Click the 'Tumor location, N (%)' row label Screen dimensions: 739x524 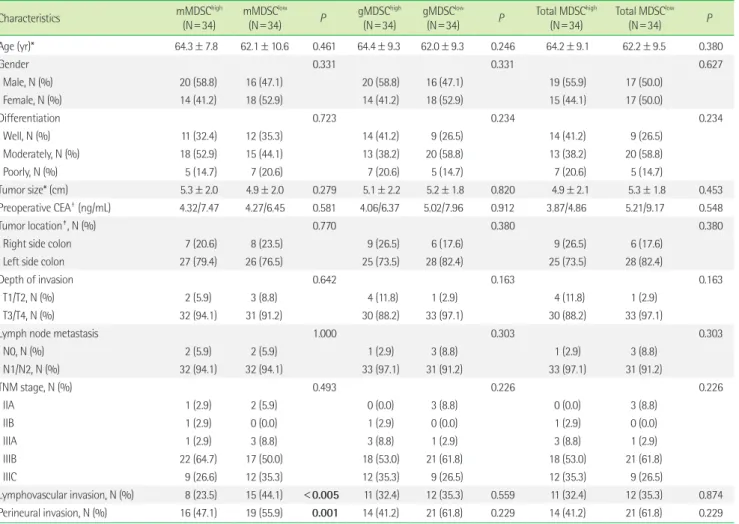[48, 226]
